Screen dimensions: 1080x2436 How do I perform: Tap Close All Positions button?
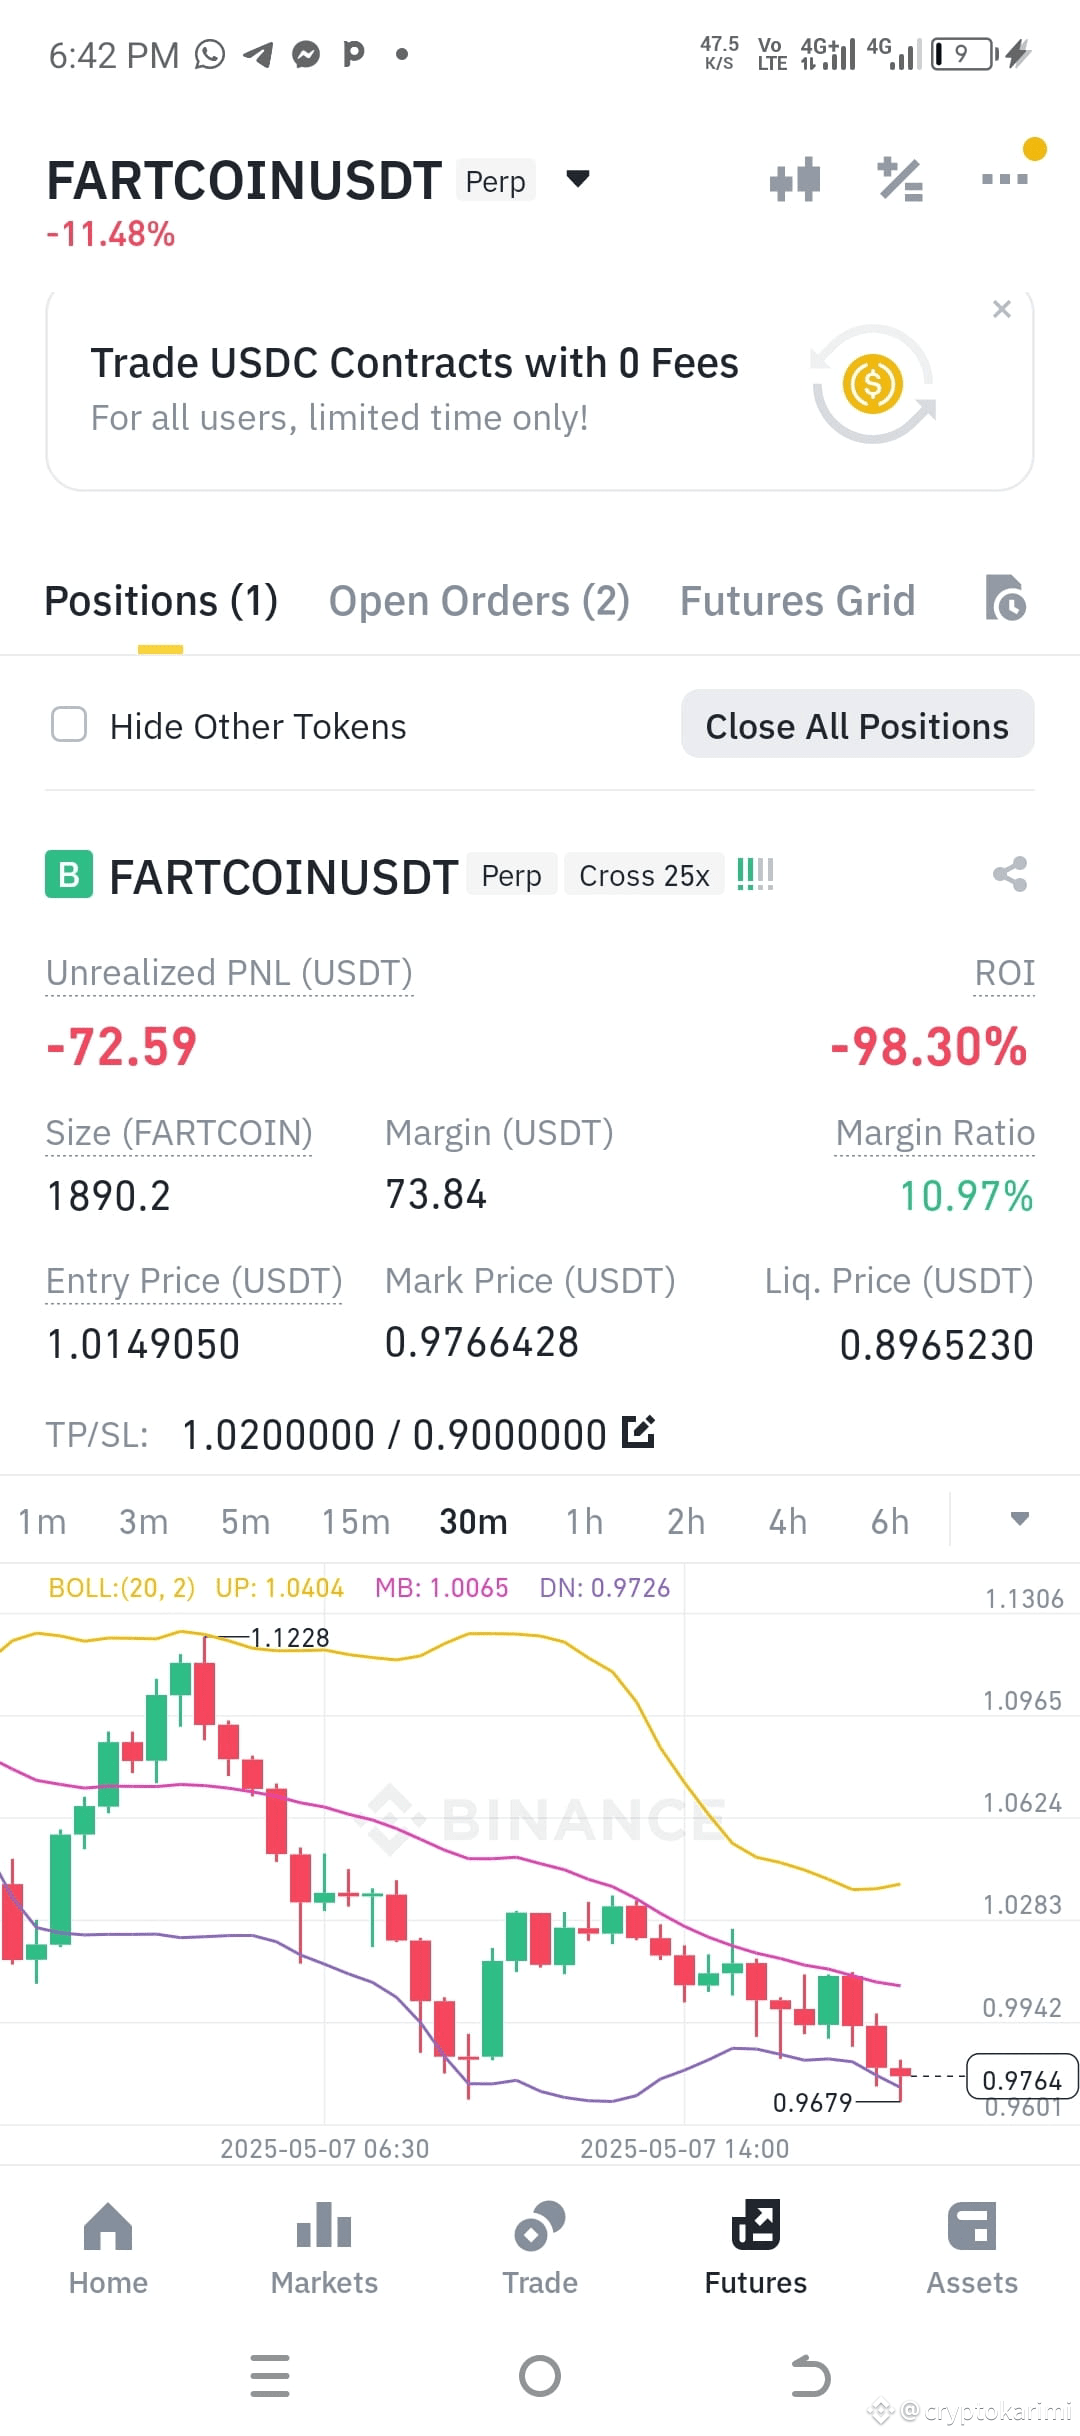(857, 725)
